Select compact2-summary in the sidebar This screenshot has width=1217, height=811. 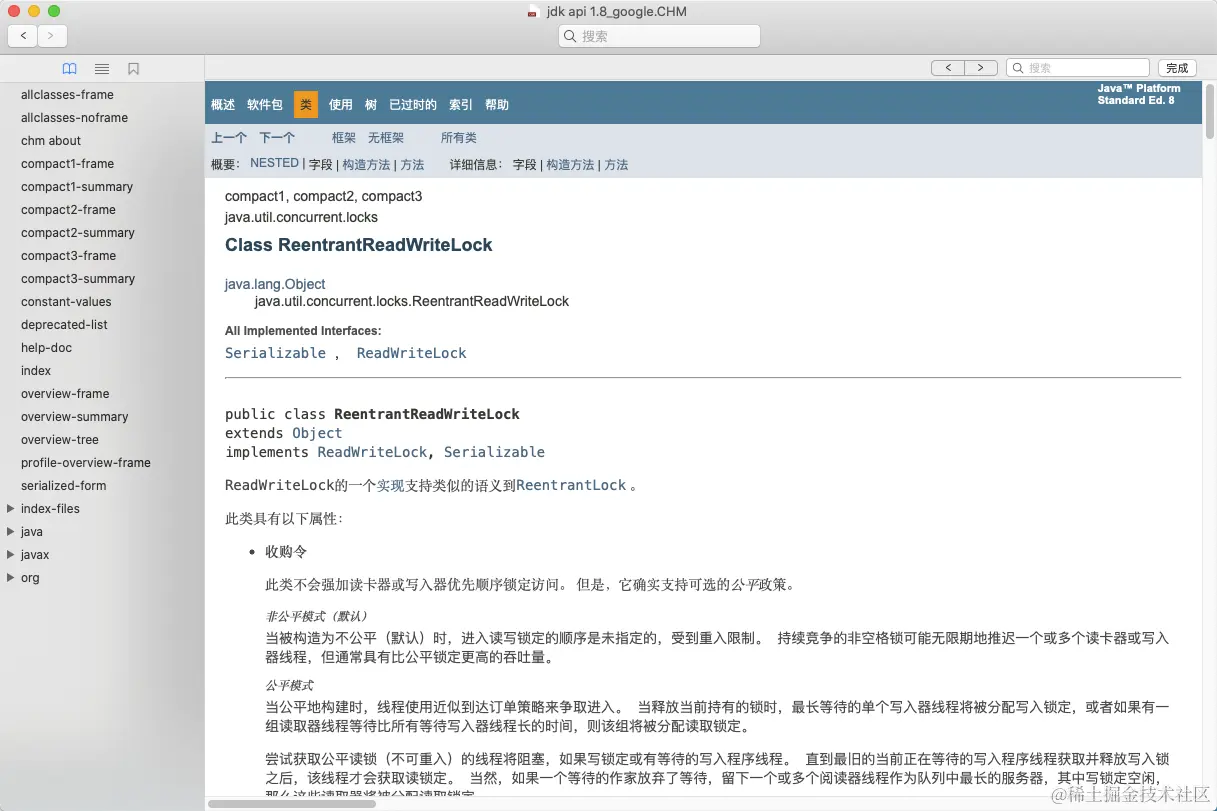(78, 233)
